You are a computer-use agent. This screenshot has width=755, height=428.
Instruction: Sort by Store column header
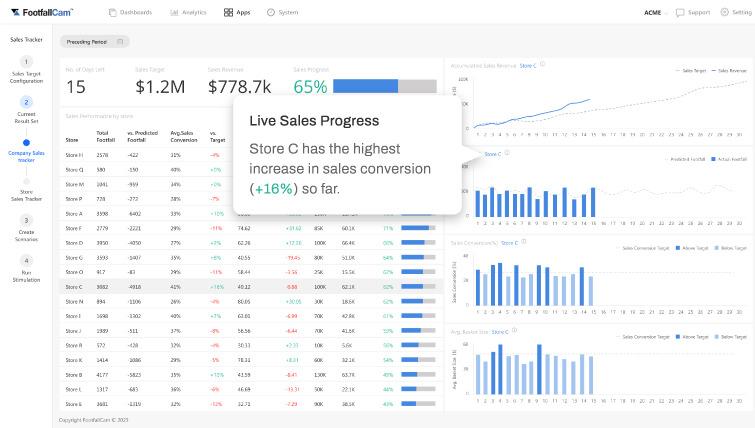pos(72,140)
